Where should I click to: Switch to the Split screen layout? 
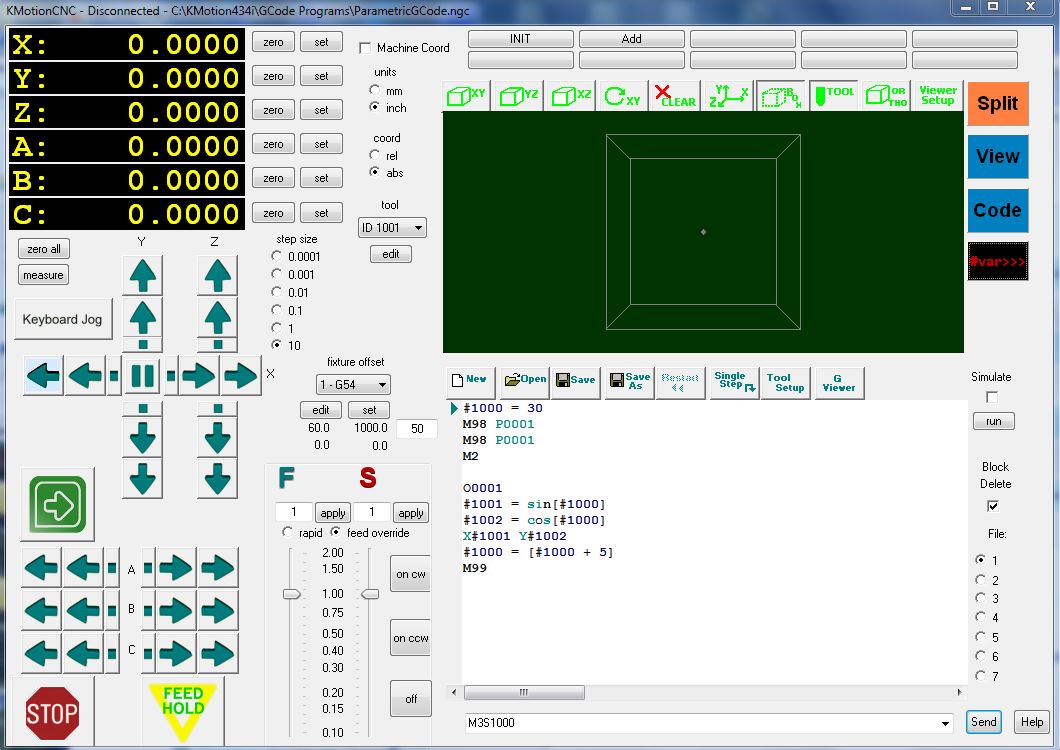tap(997, 103)
